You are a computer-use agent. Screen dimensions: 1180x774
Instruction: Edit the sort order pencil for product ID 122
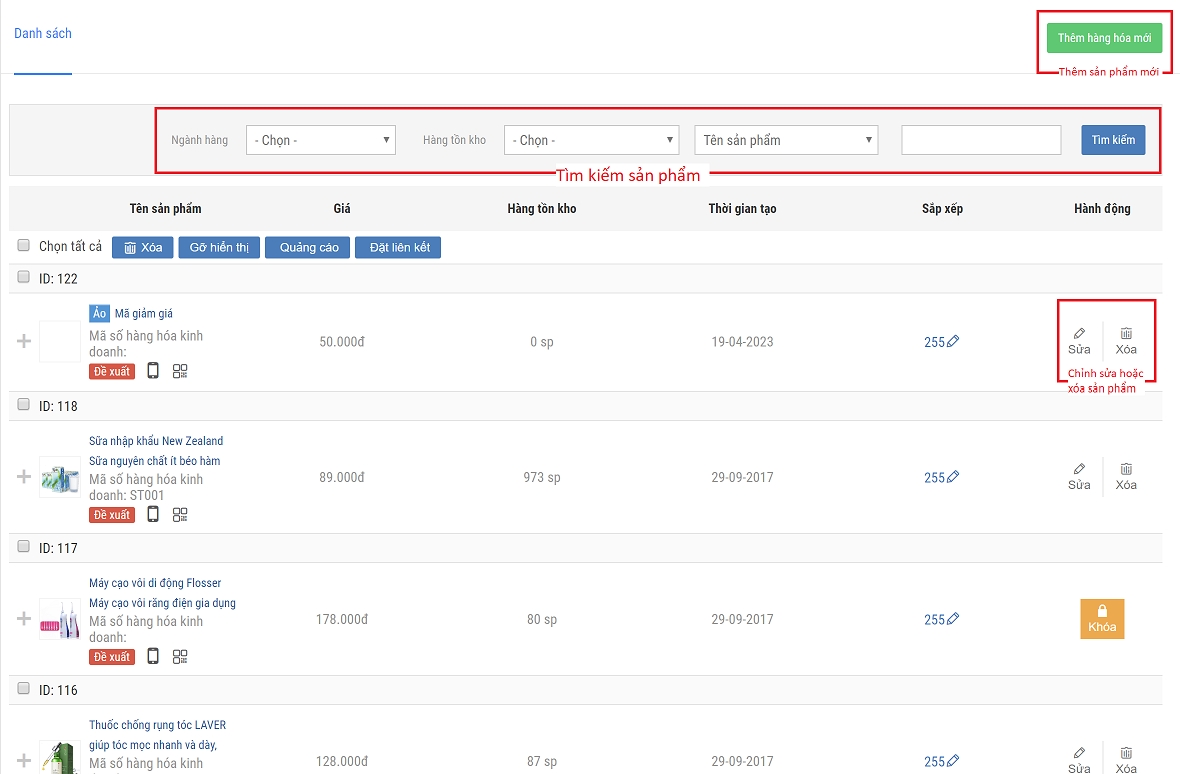coord(952,342)
